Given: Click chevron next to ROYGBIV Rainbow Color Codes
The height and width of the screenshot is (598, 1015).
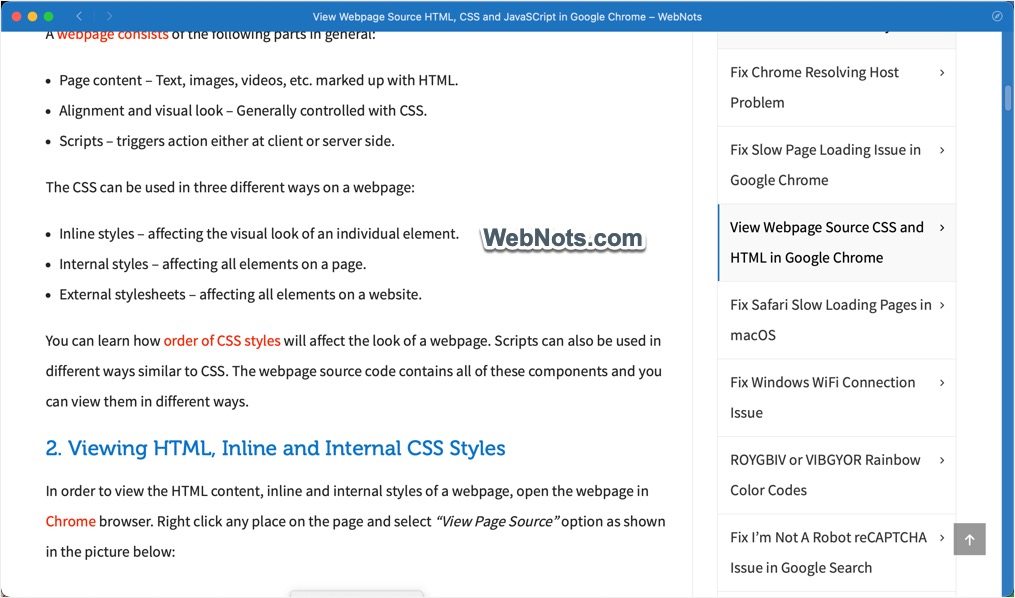Looking at the screenshot, I should [942, 460].
